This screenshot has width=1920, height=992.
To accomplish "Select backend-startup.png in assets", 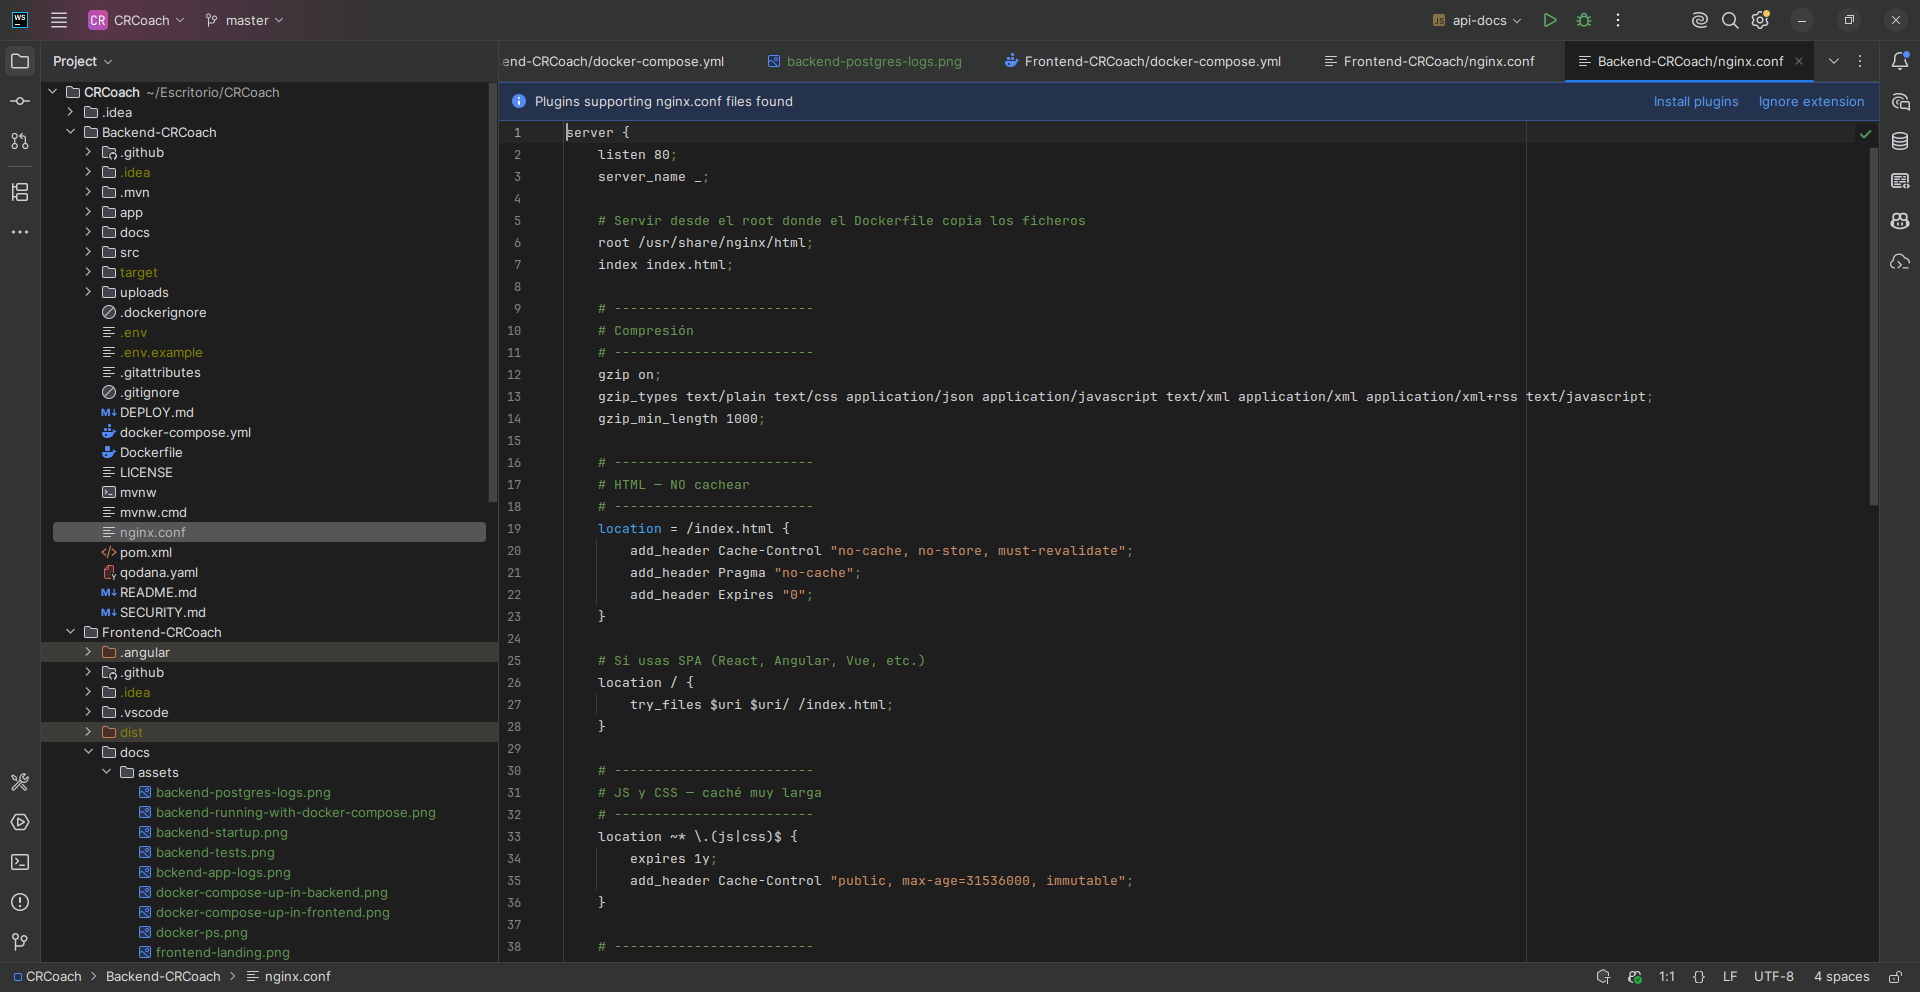I will [222, 832].
